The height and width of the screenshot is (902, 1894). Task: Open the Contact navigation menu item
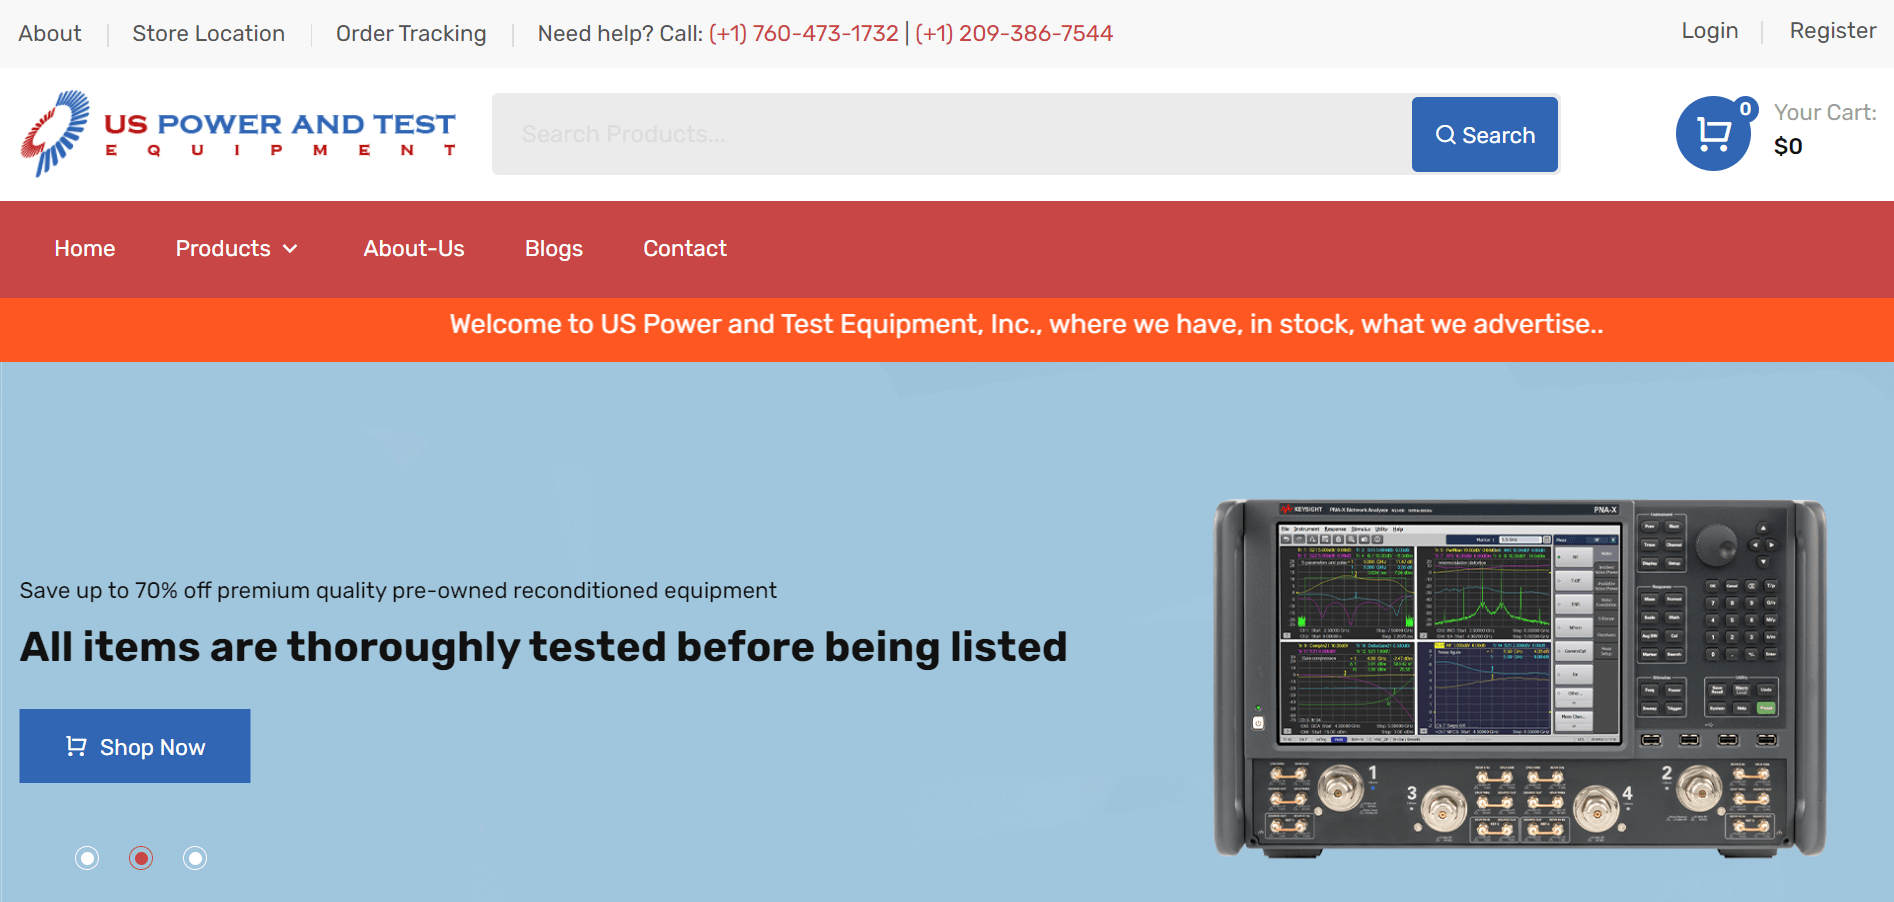click(x=685, y=249)
